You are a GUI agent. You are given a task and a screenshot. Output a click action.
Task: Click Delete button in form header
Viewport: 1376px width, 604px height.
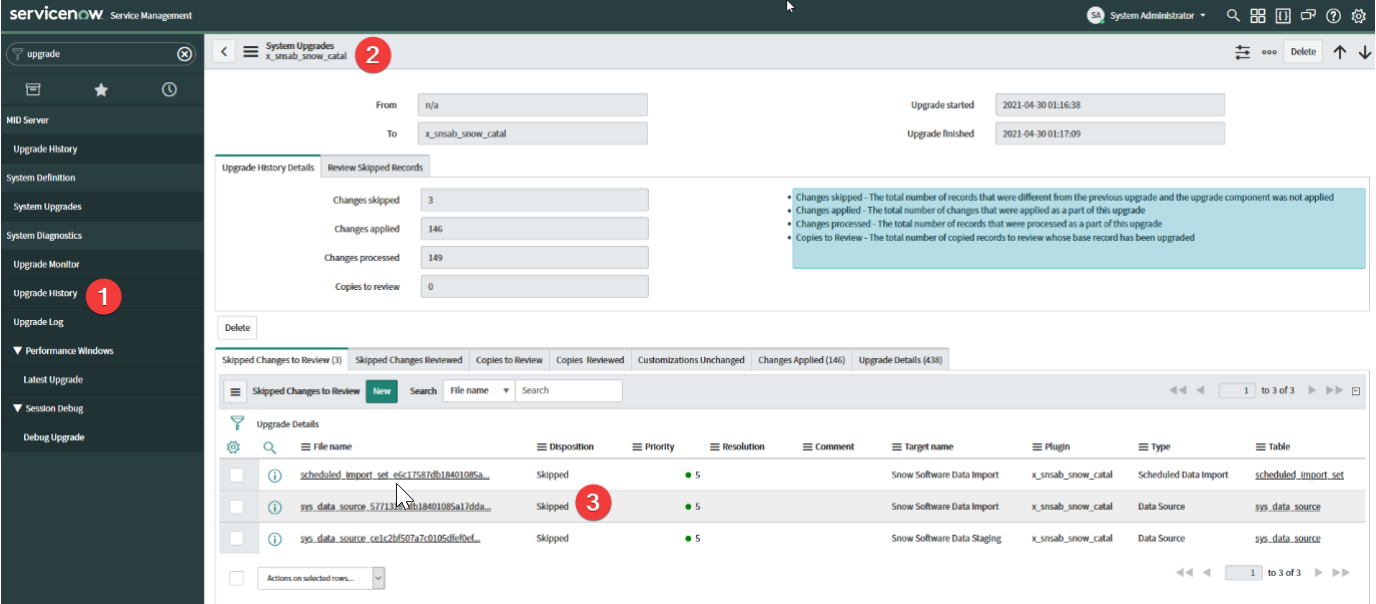[x=1303, y=52]
